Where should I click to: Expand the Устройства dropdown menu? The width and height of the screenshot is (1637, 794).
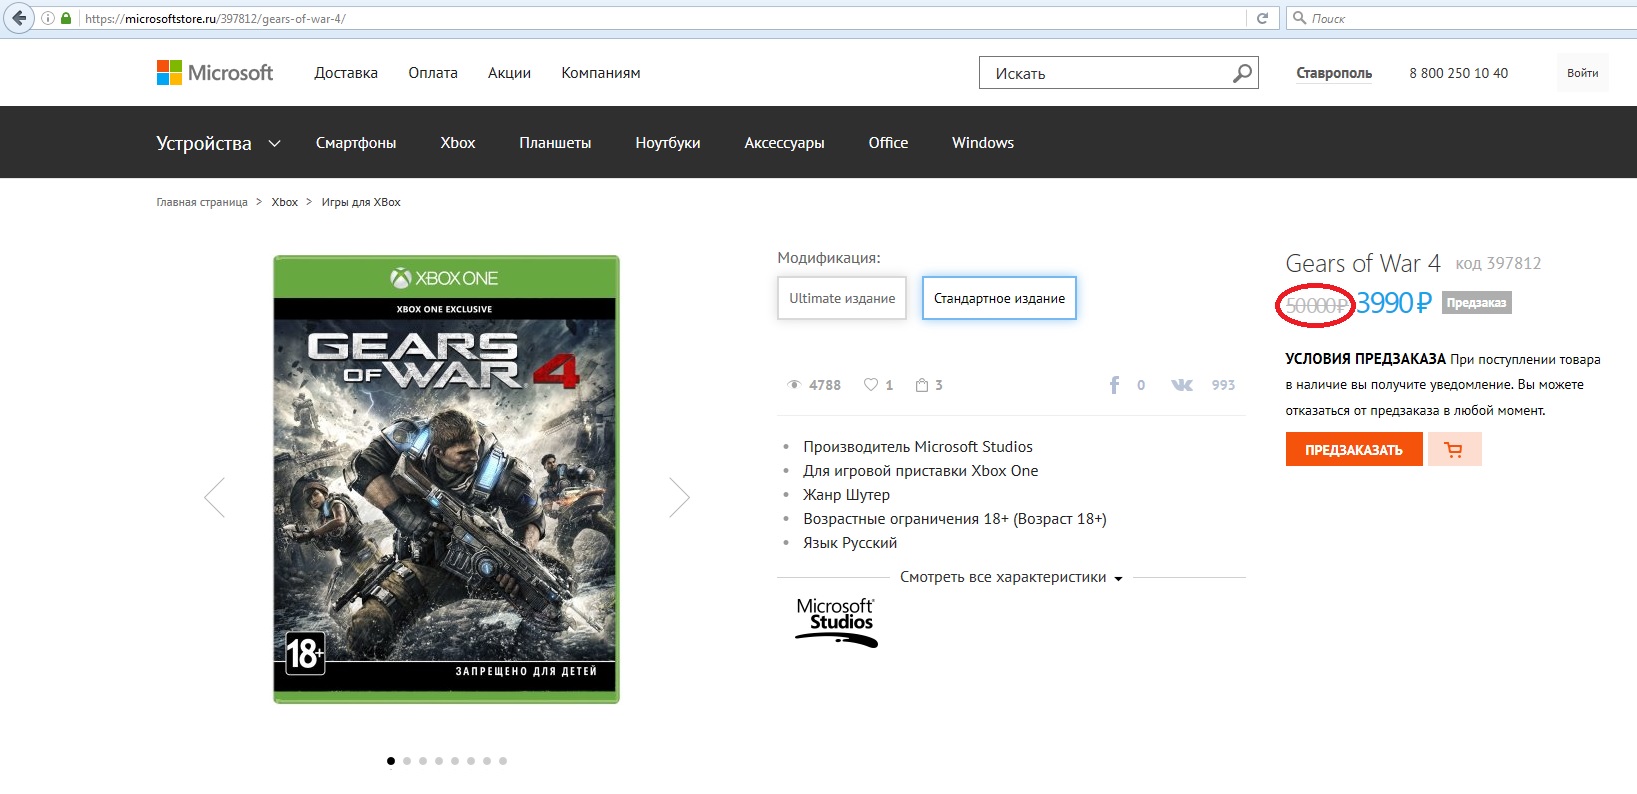(218, 143)
